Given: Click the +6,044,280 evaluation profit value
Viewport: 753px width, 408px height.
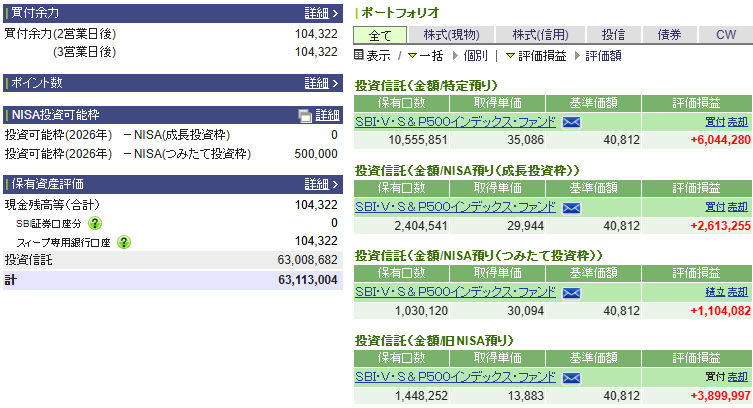Looking at the screenshot, I should pos(720,140).
